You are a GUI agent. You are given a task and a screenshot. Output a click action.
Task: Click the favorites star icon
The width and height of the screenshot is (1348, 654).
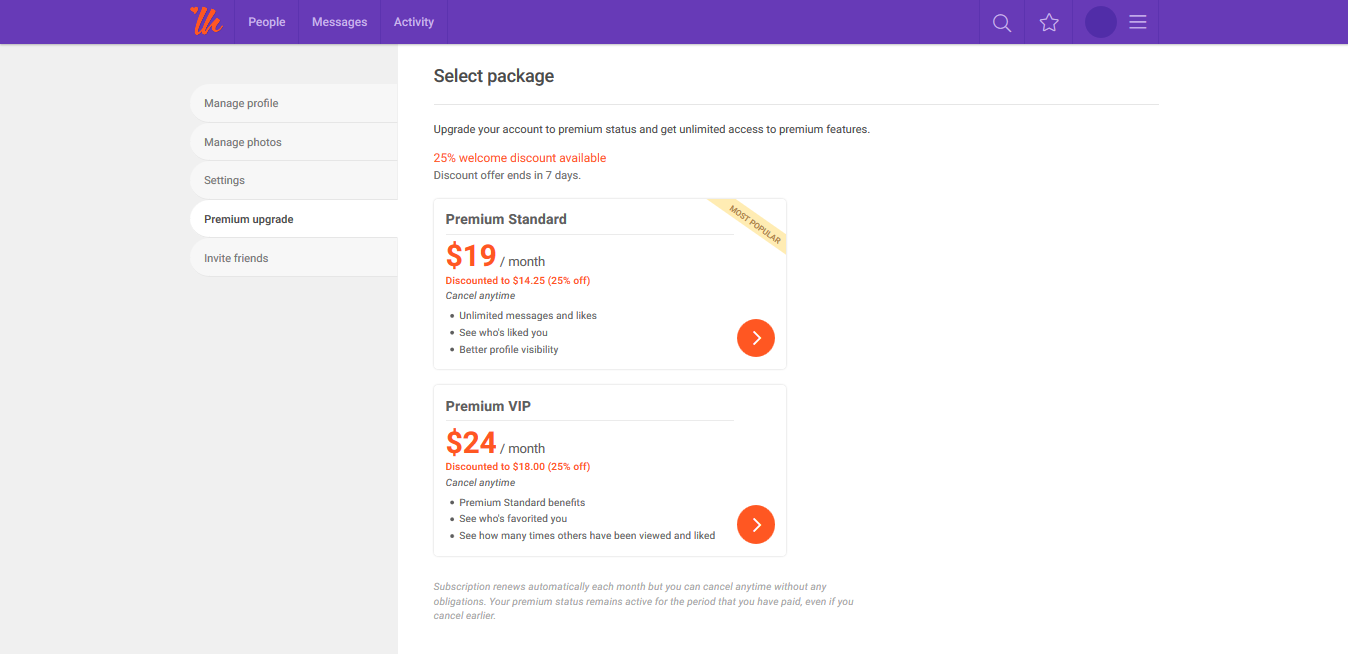[1049, 22]
